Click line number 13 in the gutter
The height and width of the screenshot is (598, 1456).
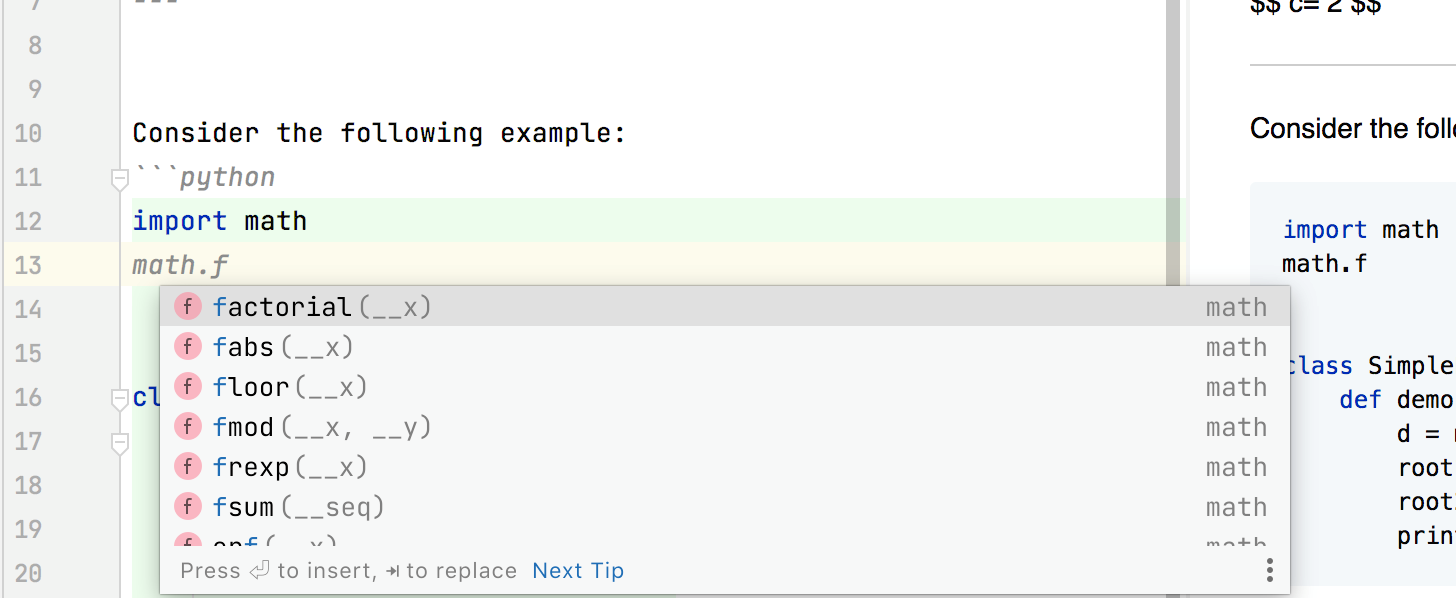pyautogui.click(x=28, y=265)
